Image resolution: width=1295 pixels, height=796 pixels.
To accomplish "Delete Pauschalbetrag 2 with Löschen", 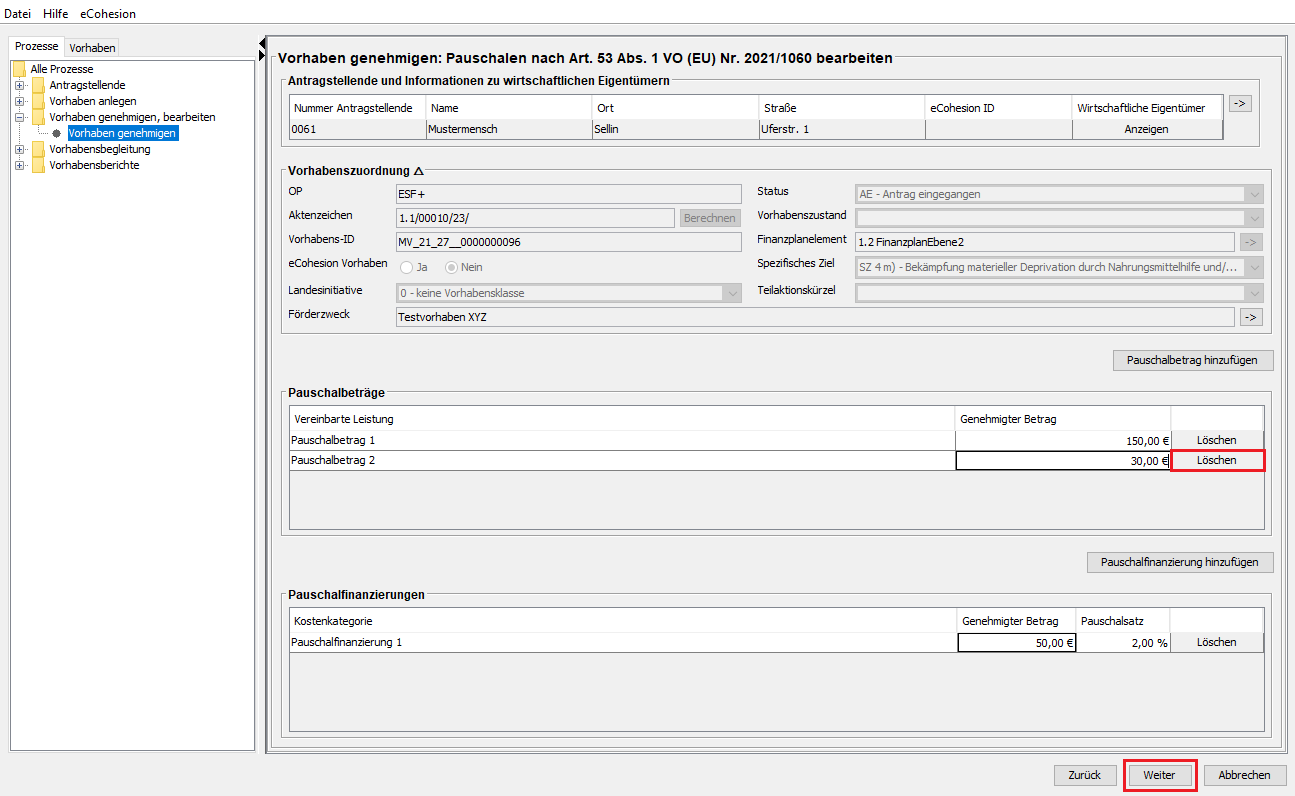I will (1217, 460).
